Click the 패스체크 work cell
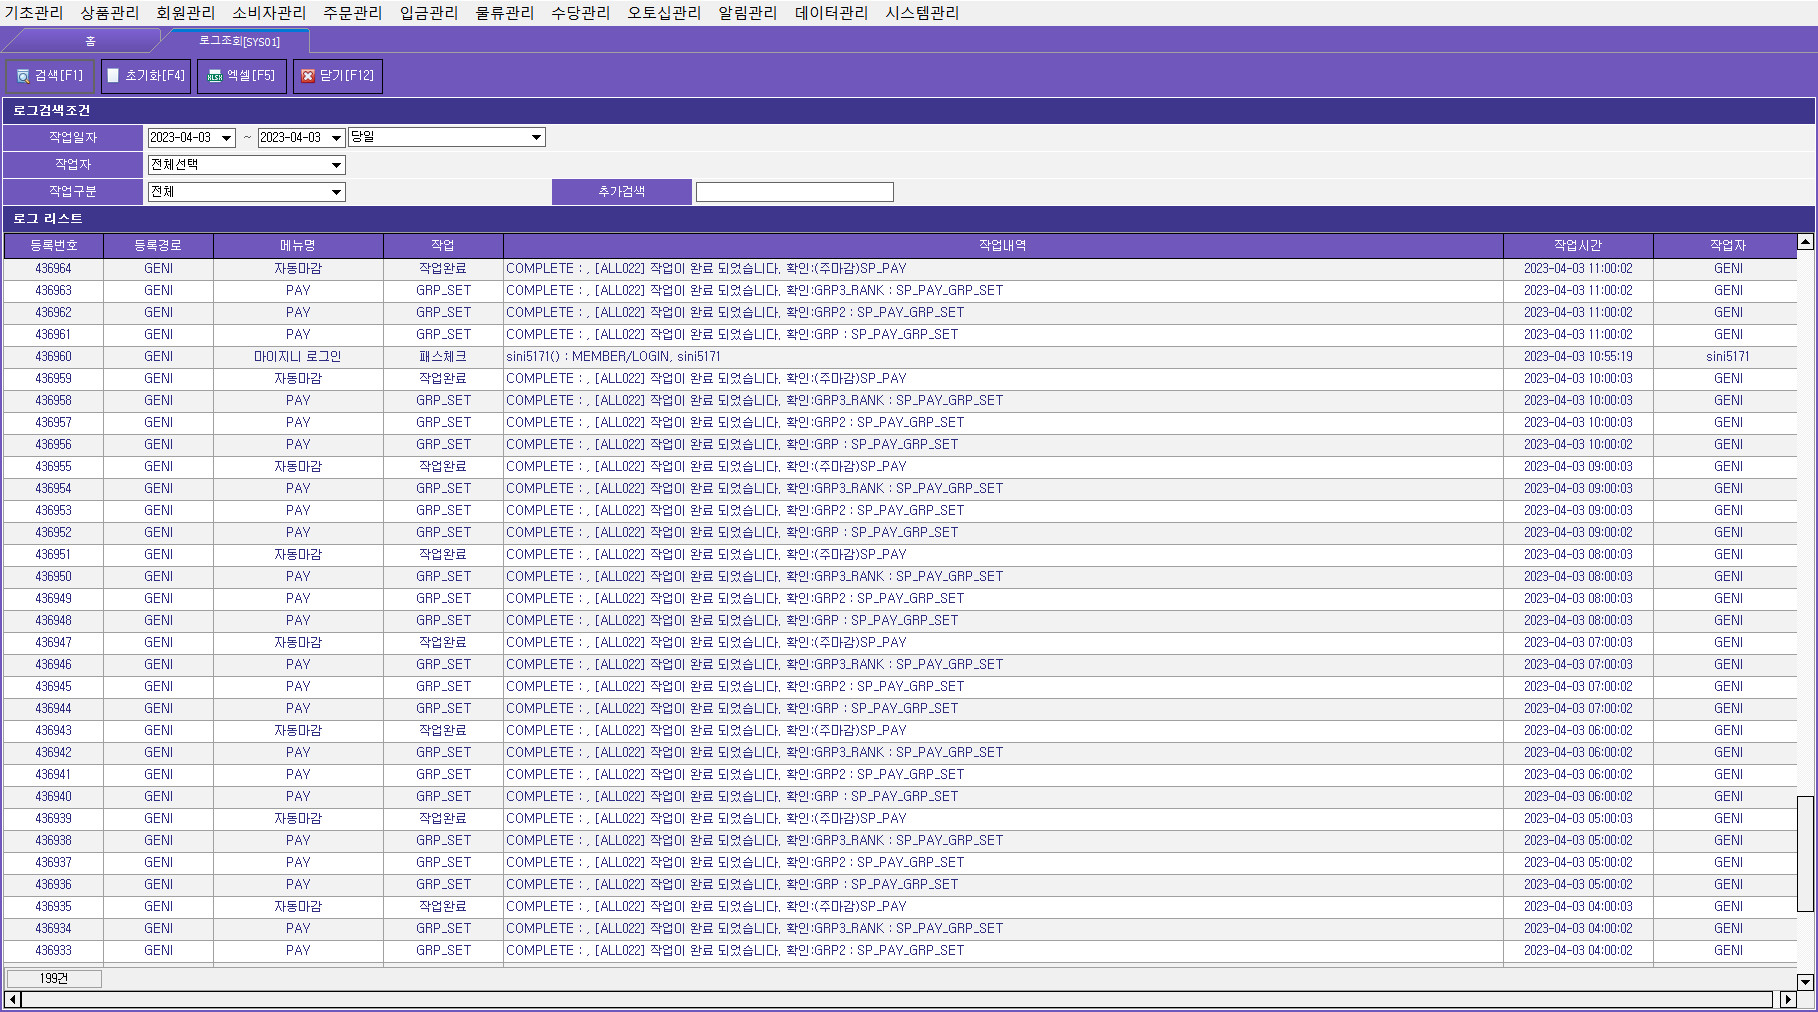This screenshot has width=1818, height=1012. (x=443, y=357)
